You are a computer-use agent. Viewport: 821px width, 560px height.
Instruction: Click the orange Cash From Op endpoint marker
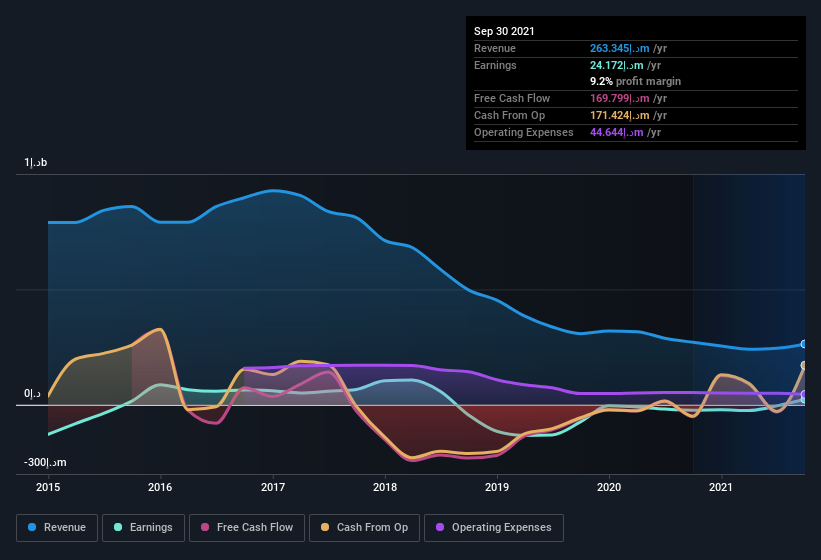click(804, 365)
